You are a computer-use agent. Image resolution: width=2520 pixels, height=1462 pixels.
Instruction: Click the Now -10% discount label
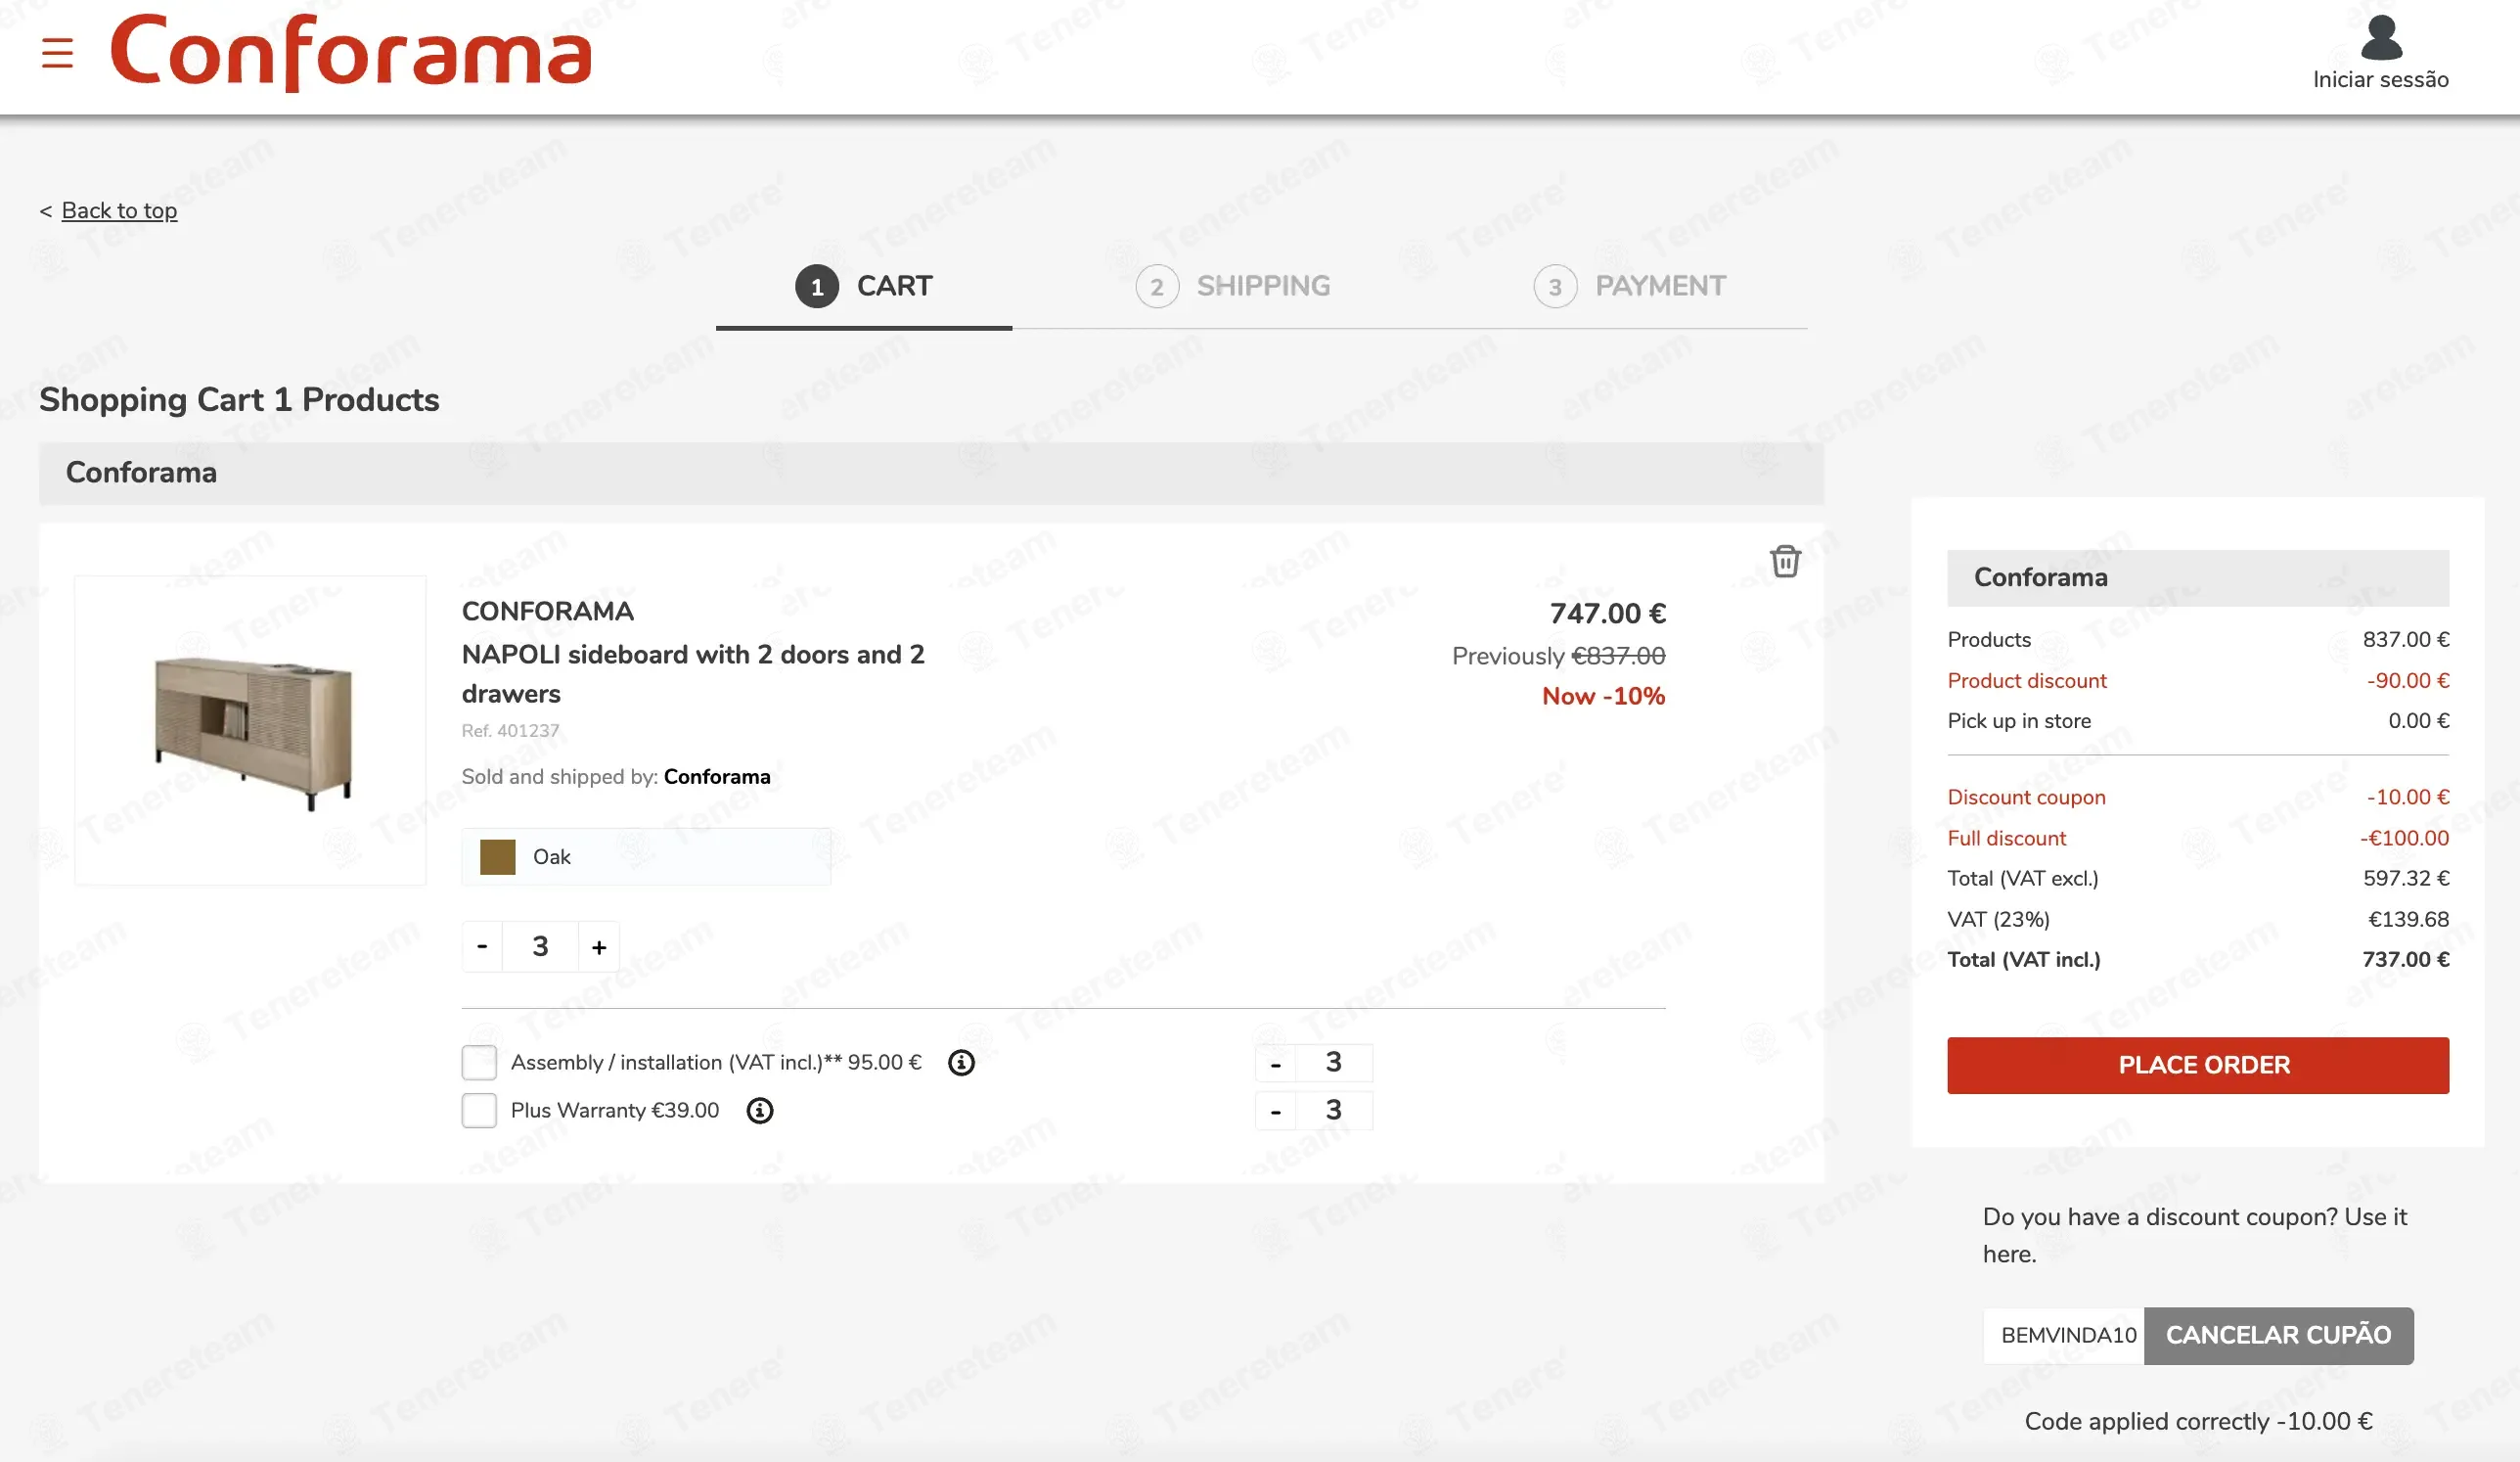[x=1603, y=696]
